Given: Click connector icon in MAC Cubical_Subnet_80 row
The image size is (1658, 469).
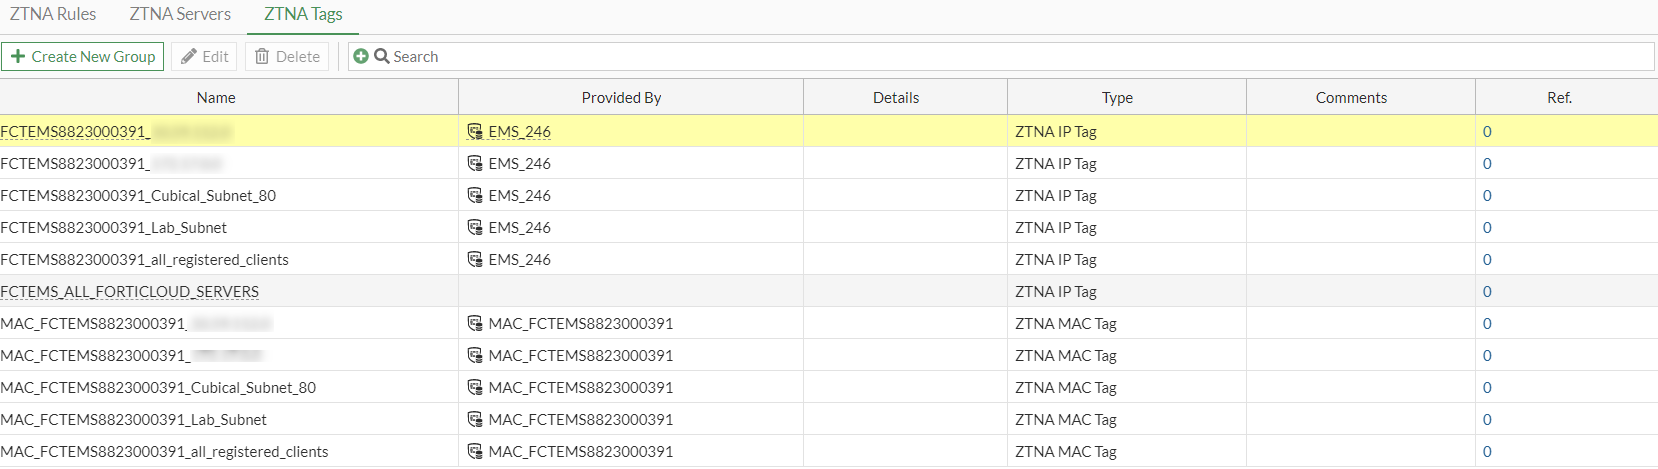Looking at the screenshot, I should (475, 387).
